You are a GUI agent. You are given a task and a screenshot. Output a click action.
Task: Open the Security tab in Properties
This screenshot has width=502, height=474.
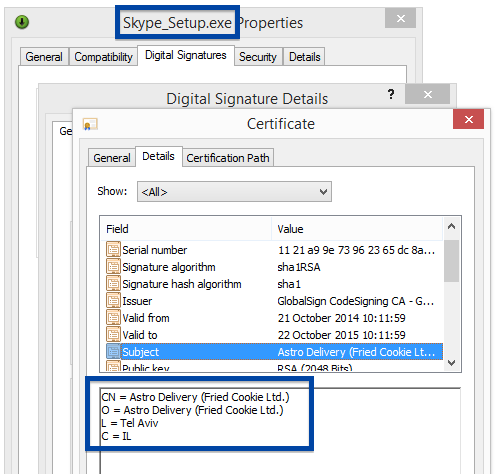point(258,57)
